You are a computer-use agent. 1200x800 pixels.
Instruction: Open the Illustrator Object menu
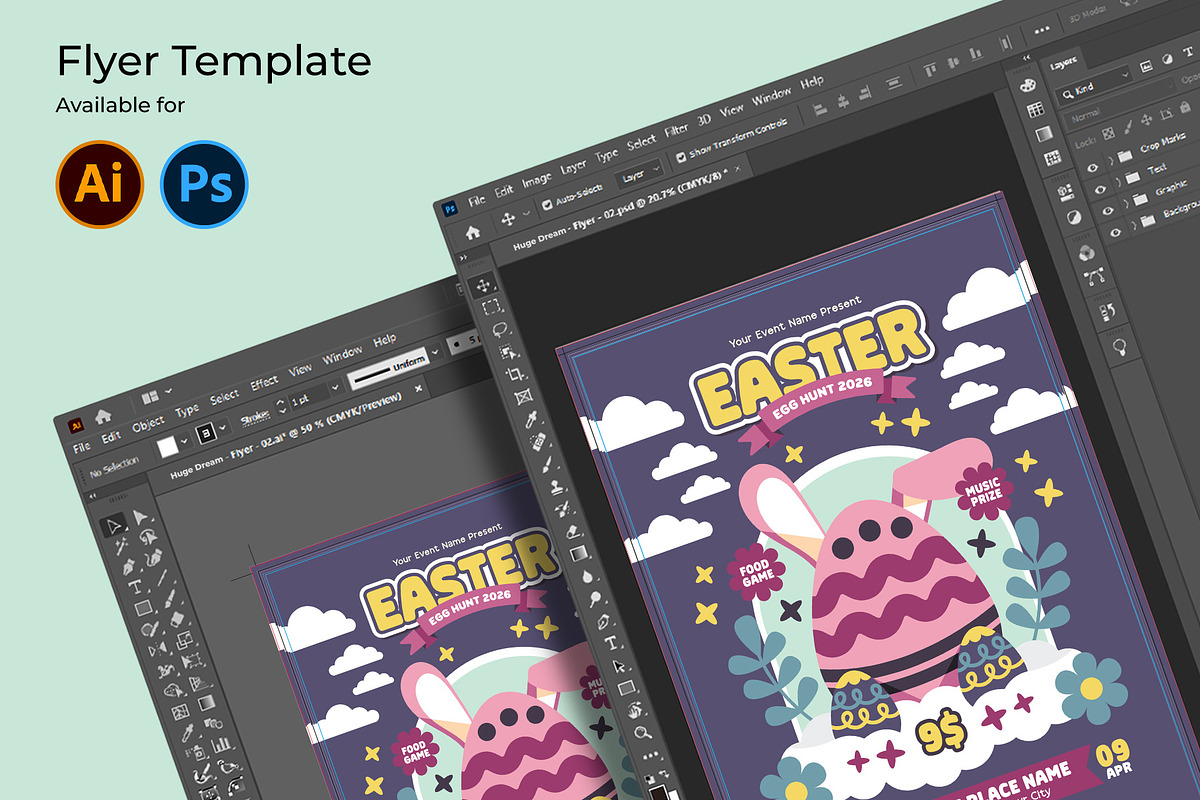(148, 422)
